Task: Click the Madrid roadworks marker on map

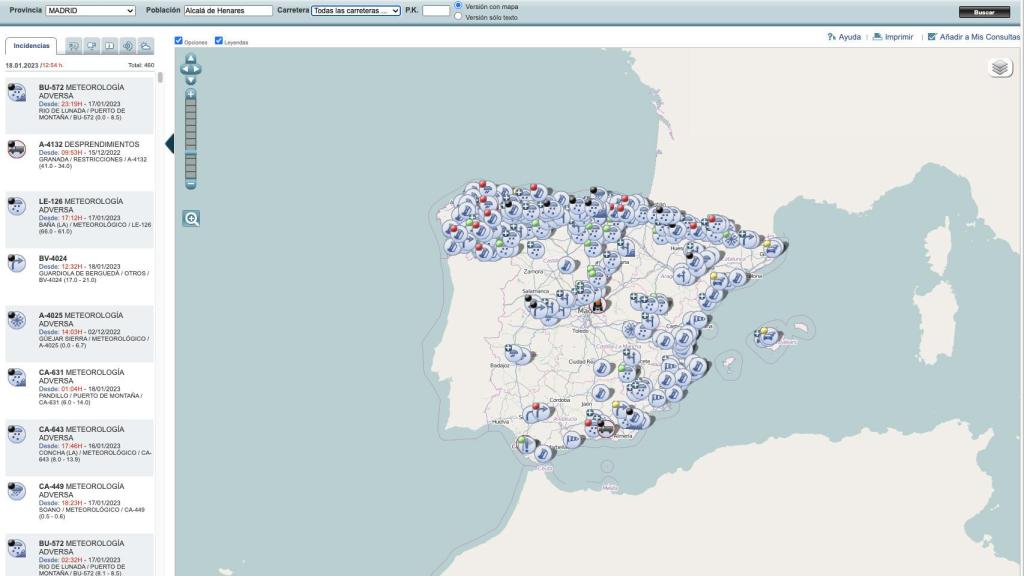Action: [597, 305]
